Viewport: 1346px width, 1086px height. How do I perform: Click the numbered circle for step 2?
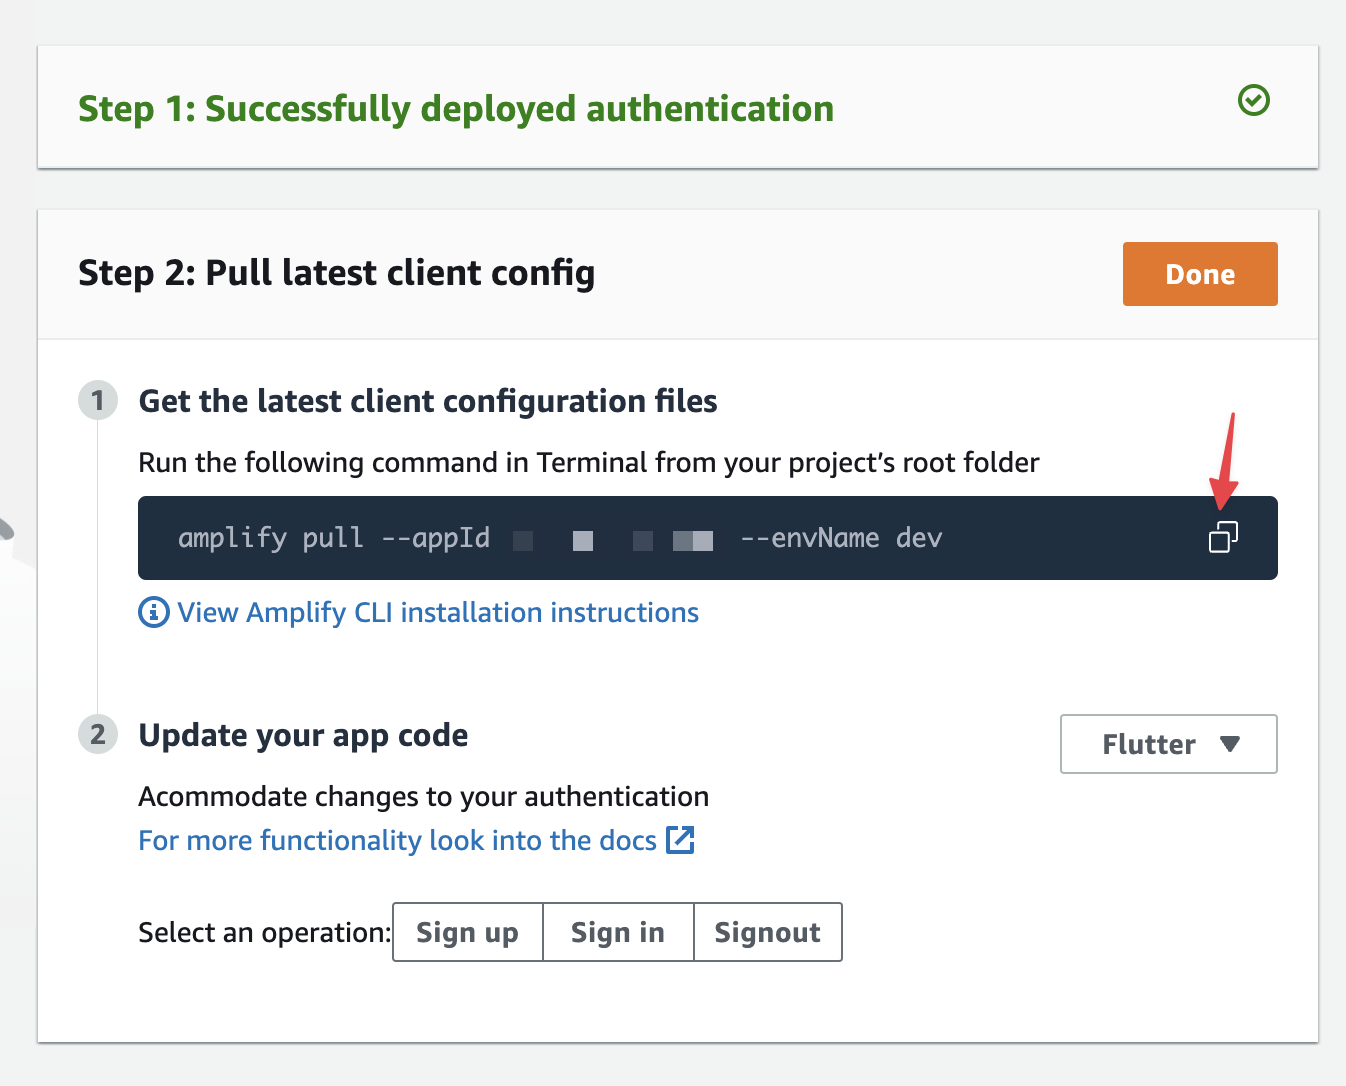pyautogui.click(x=97, y=734)
